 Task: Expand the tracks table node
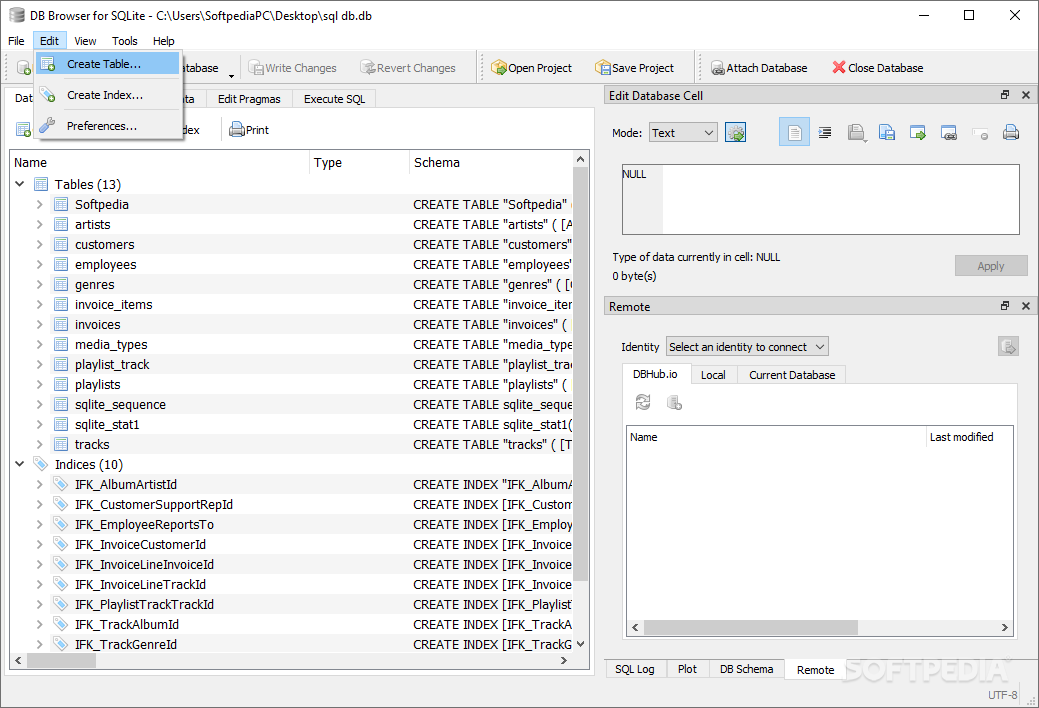[39, 444]
